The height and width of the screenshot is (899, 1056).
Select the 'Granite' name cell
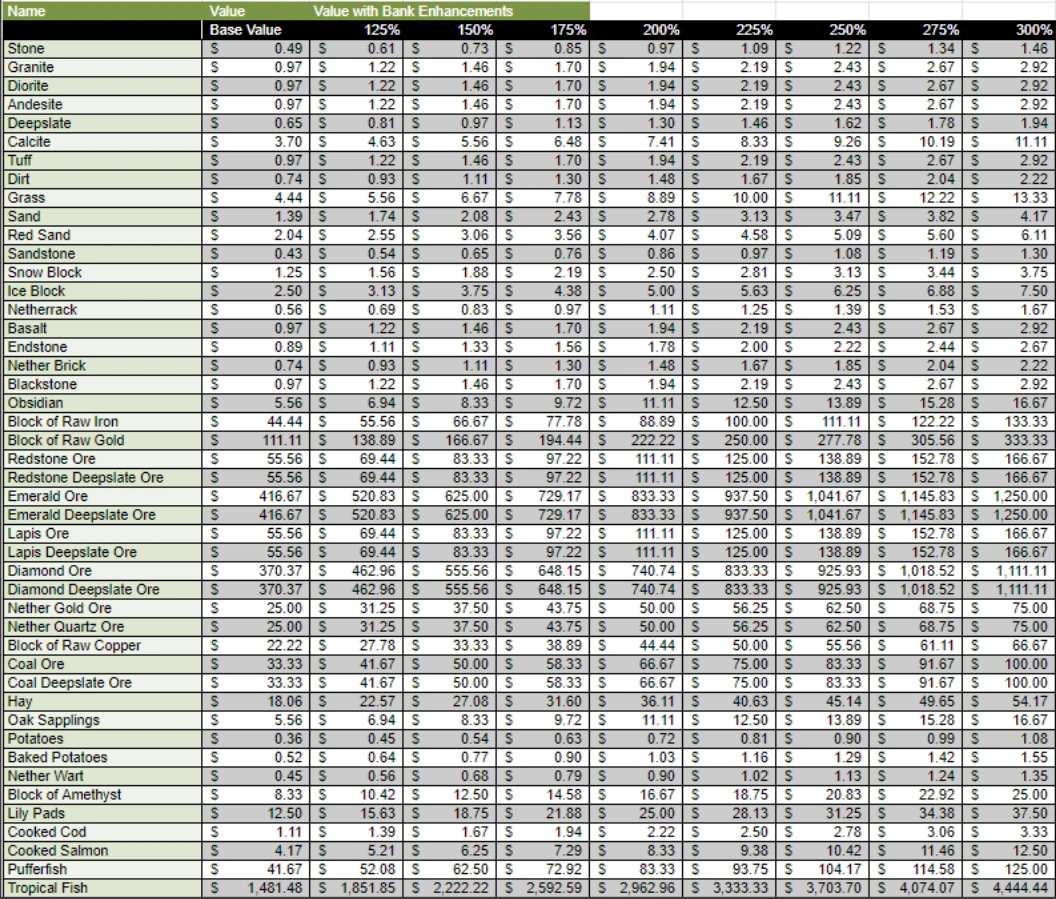[x=102, y=67]
